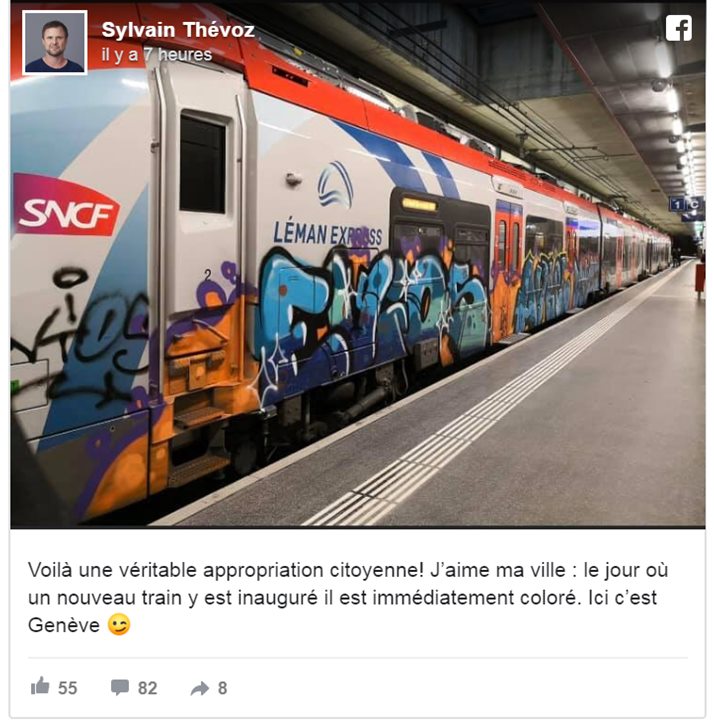The height and width of the screenshot is (726, 714).
Task: Click the Léman Express emblem above its name
Action: pyautogui.click(x=336, y=185)
